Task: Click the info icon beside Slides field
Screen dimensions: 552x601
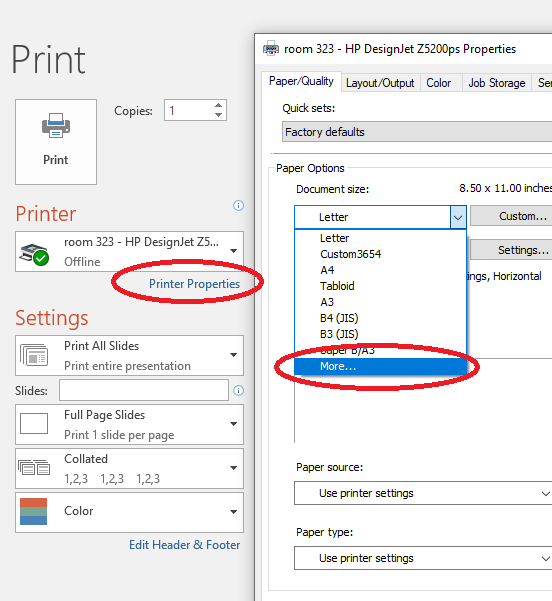Action: (238, 391)
